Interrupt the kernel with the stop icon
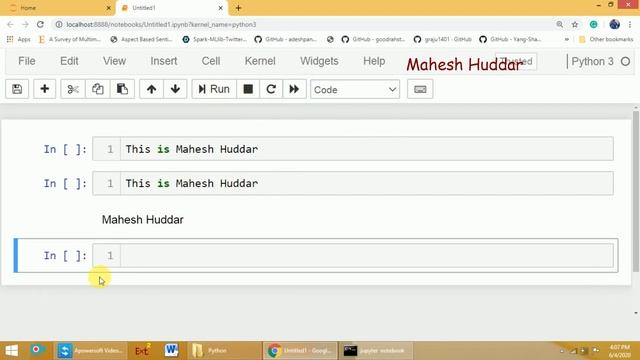 [248, 89]
